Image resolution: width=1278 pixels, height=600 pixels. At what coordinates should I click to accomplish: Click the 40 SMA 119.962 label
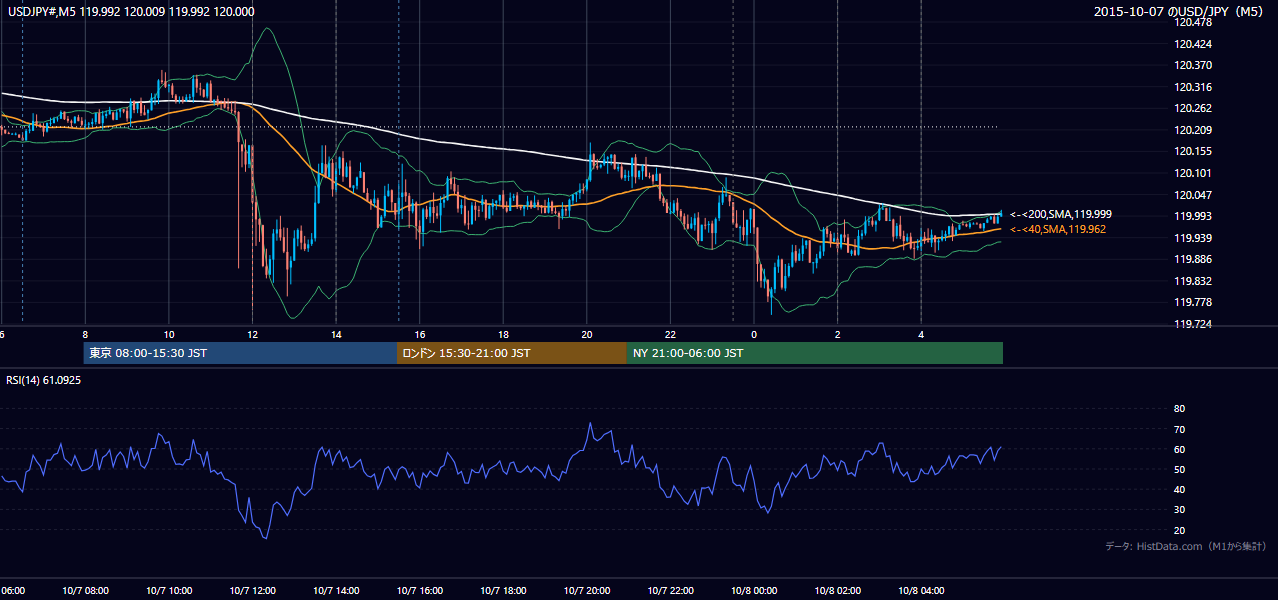coord(1057,229)
